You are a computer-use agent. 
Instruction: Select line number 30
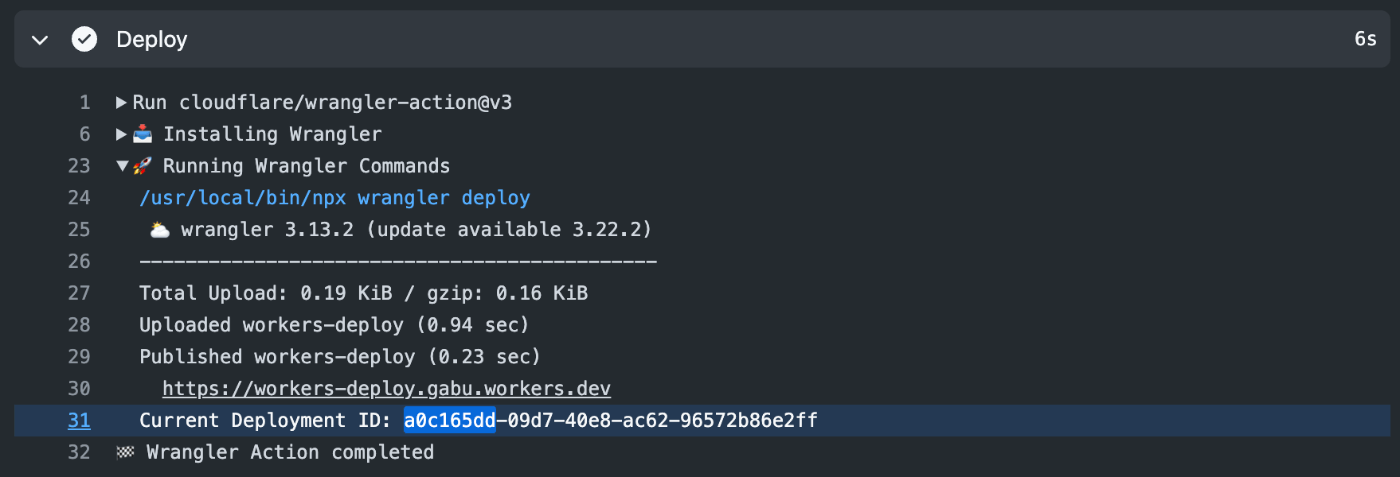pos(79,388)
